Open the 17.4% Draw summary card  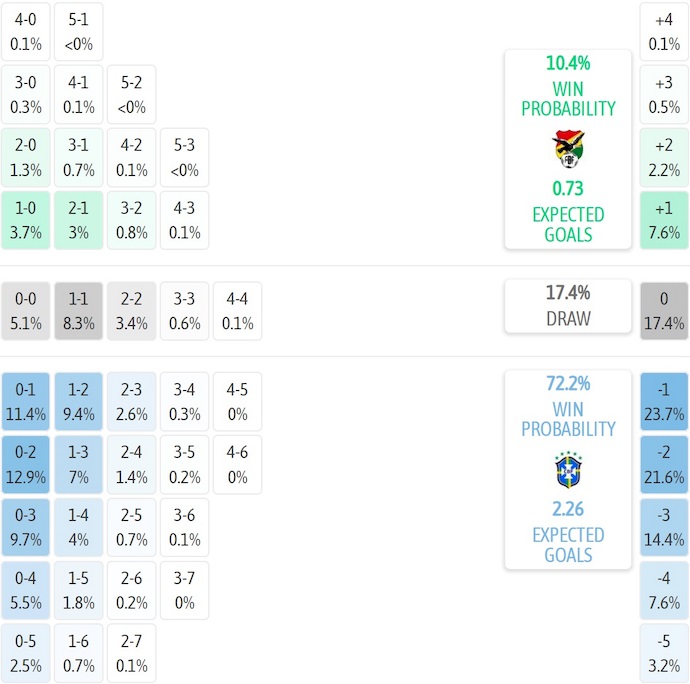pos(568,306)
